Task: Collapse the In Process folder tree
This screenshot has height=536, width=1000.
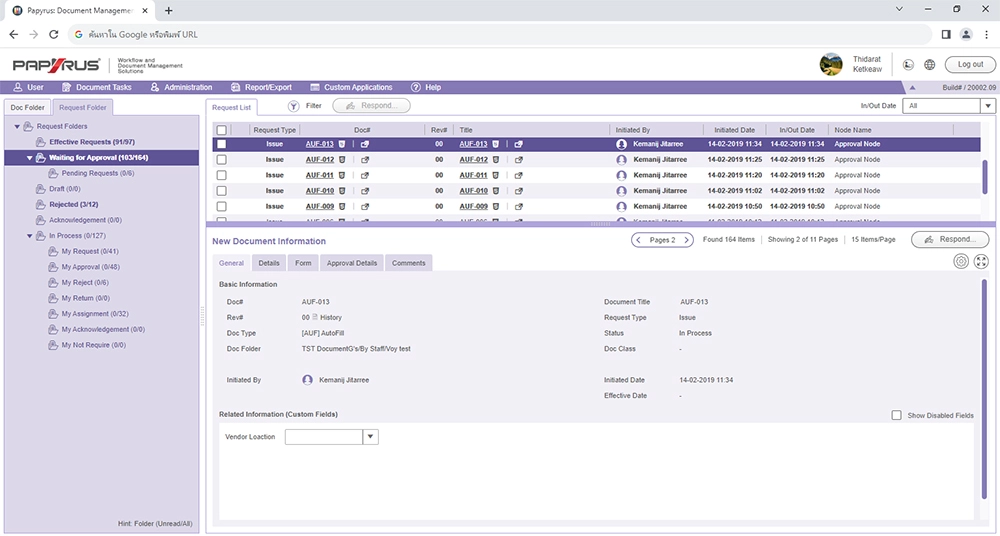Action: [30, 236]
